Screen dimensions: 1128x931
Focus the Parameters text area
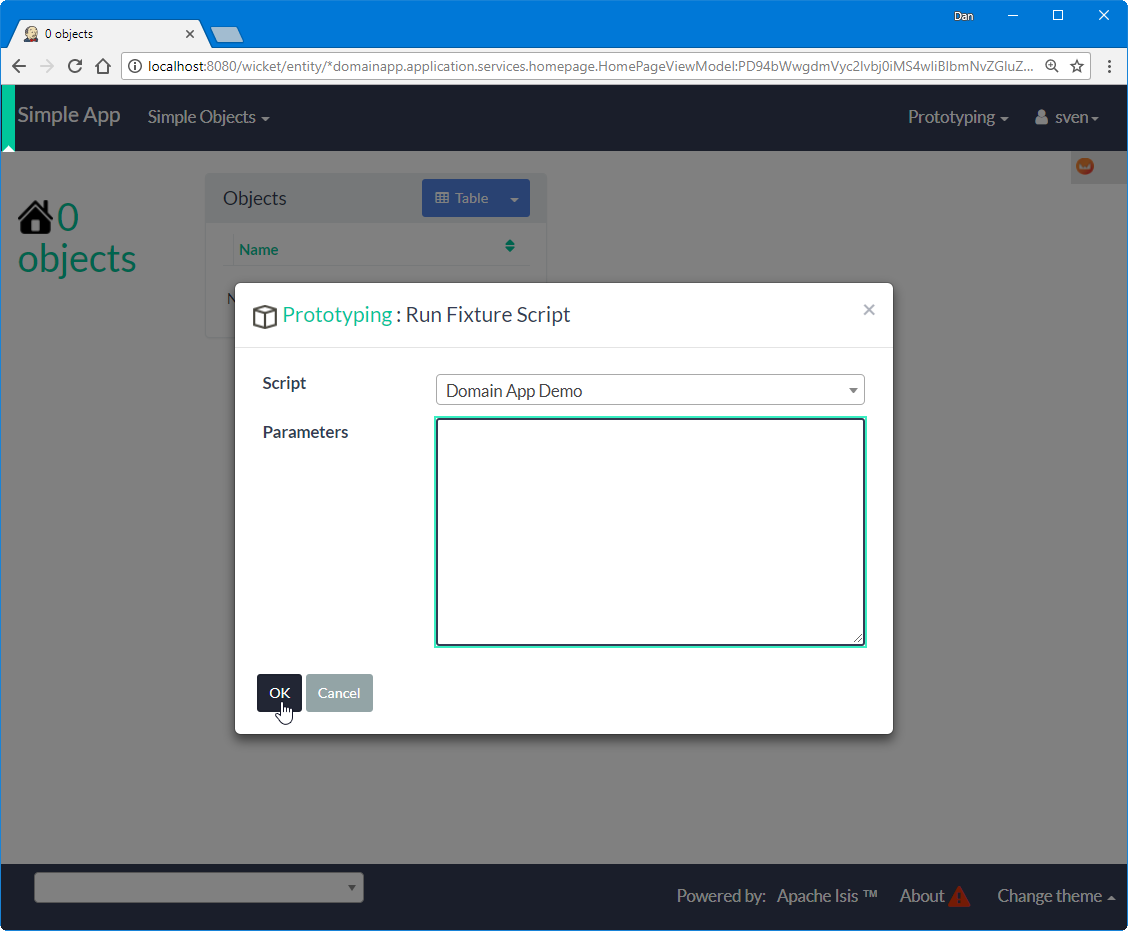pos(650,532)
